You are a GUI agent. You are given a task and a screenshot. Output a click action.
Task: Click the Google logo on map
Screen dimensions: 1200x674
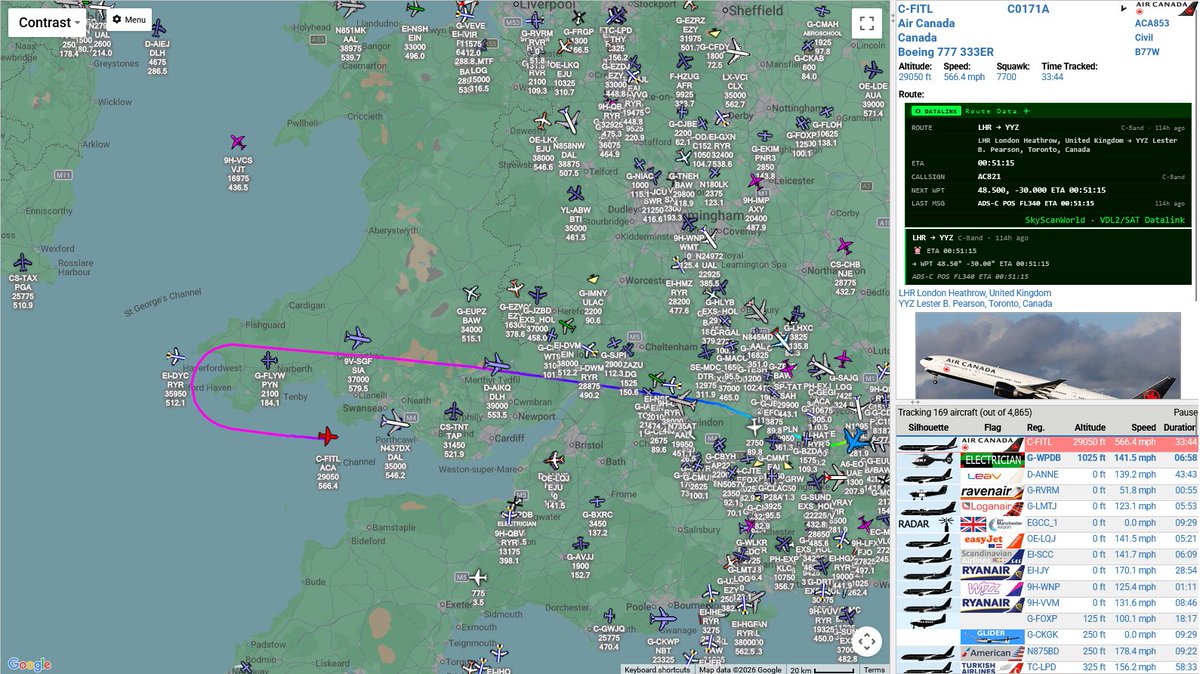(29, 664)
